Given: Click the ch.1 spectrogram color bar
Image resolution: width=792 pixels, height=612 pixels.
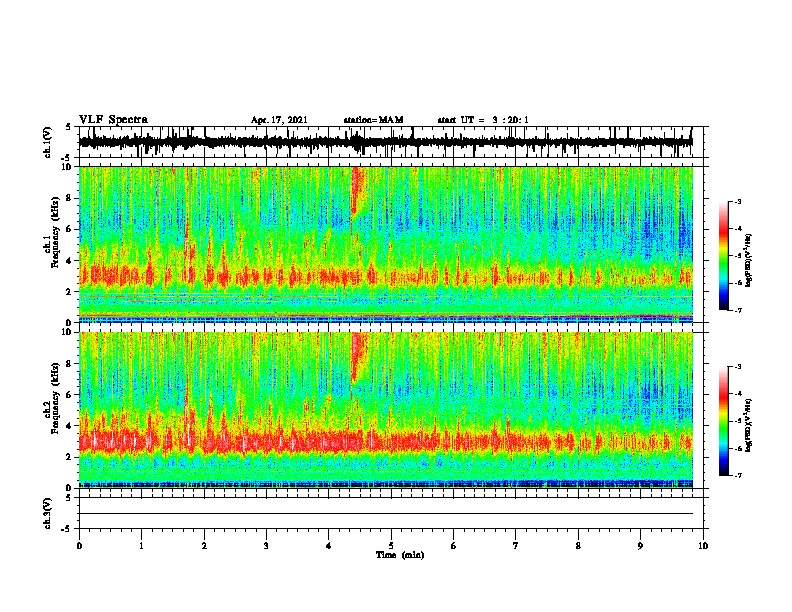Looking at the screenshot, I should pos(724,256).
